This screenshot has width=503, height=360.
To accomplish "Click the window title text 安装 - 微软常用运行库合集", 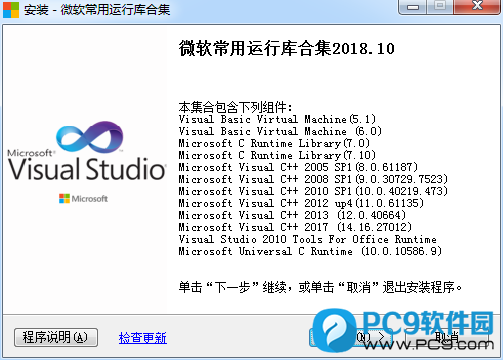I will [x=97, y=10].
